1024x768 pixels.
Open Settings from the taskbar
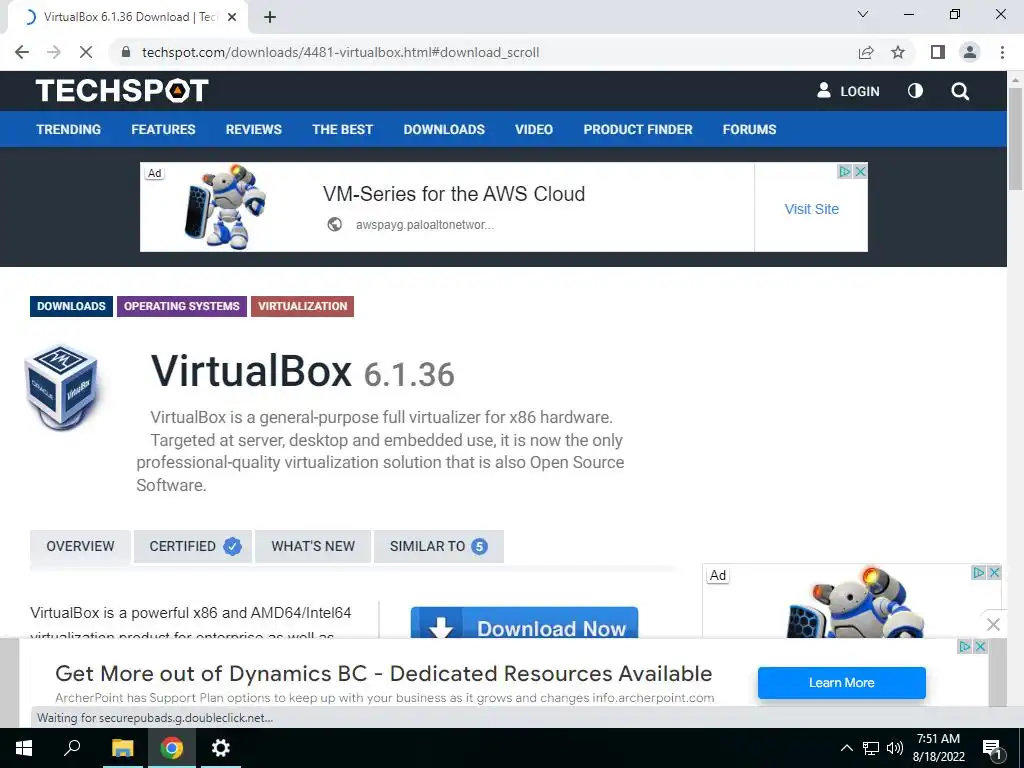coord(221,748)
